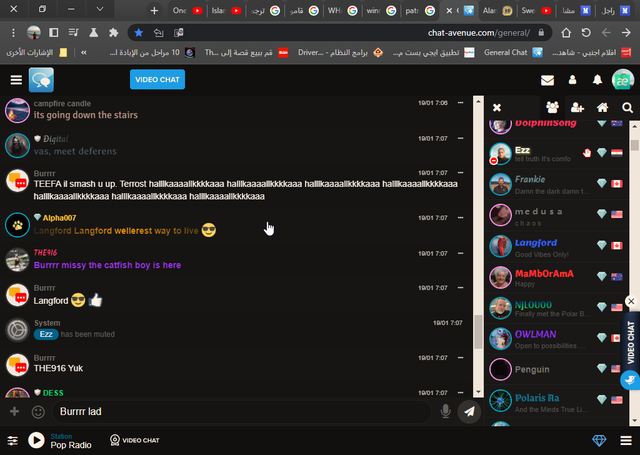Click user list scrollbar up arrow

[634, 127]
